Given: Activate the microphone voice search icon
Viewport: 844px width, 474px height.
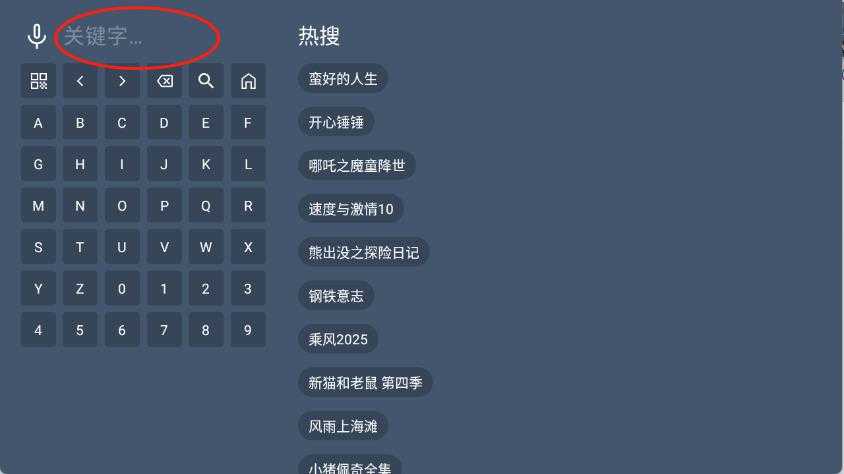Looking at the screenshot, I should (x=37, y=37).
